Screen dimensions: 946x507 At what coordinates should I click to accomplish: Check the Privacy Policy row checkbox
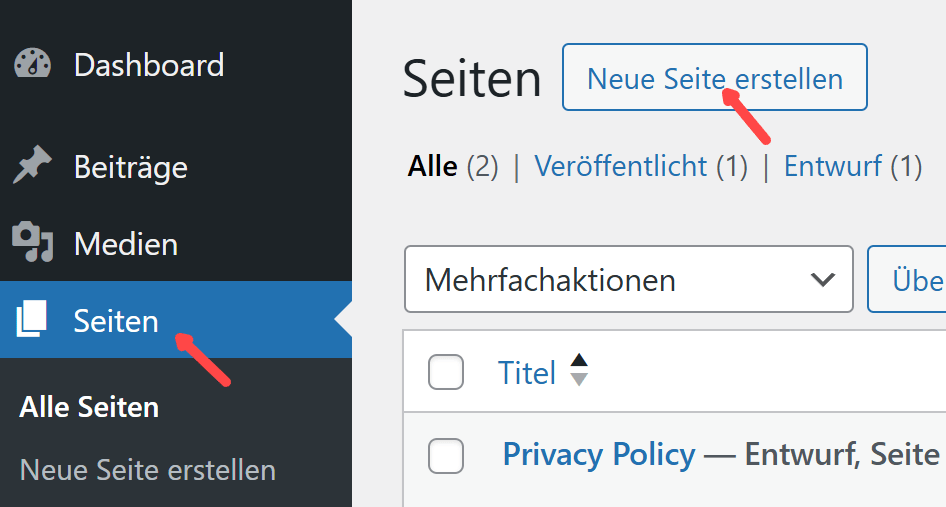coord(446,456)
